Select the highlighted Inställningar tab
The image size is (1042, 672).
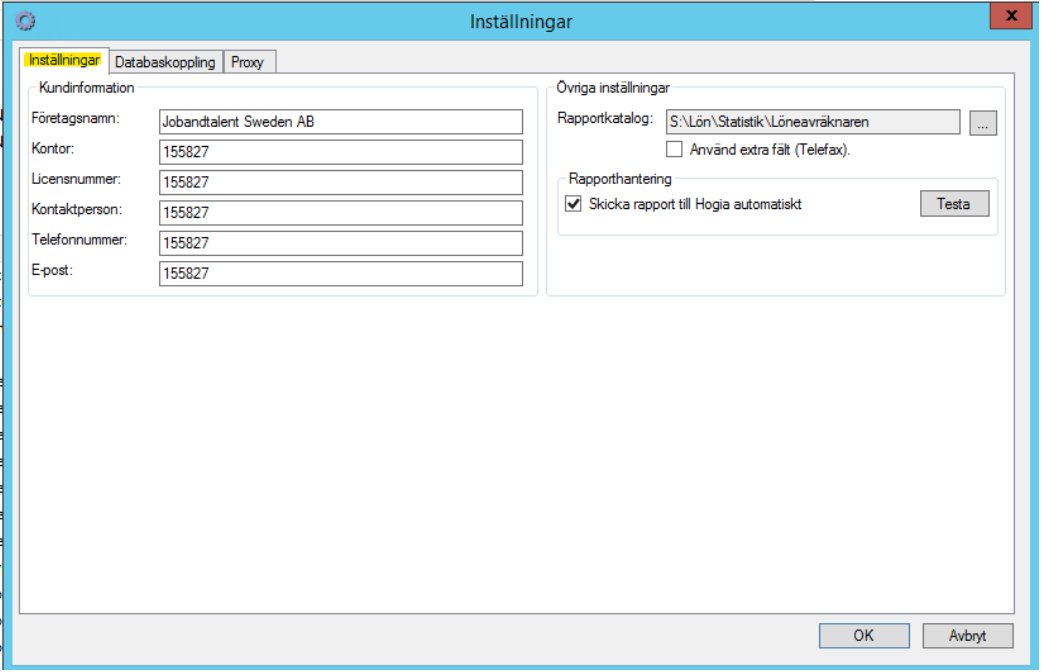tap(65, 60)
